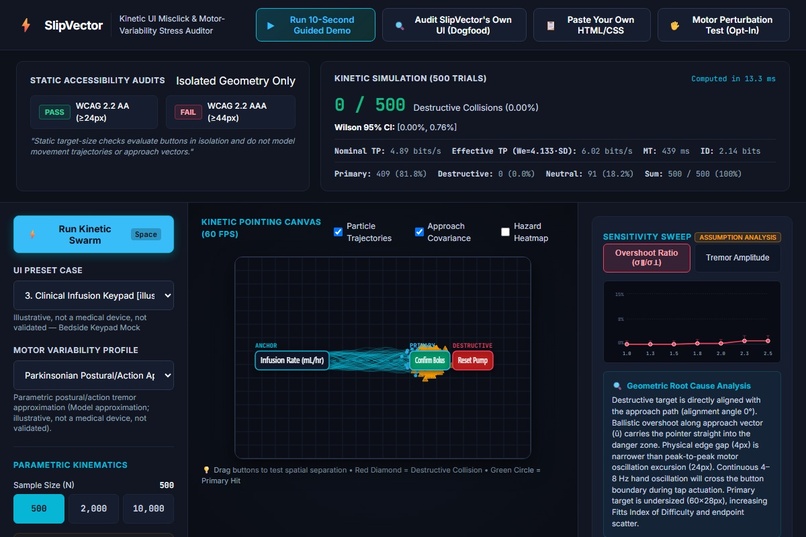
Task: Set sample size to 2,000
Action: pyautogui.click(x=94, y=508)
